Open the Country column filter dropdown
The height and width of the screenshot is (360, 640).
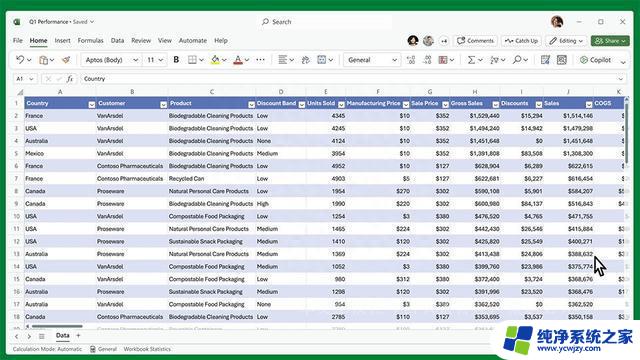click(x=92, y=104)
